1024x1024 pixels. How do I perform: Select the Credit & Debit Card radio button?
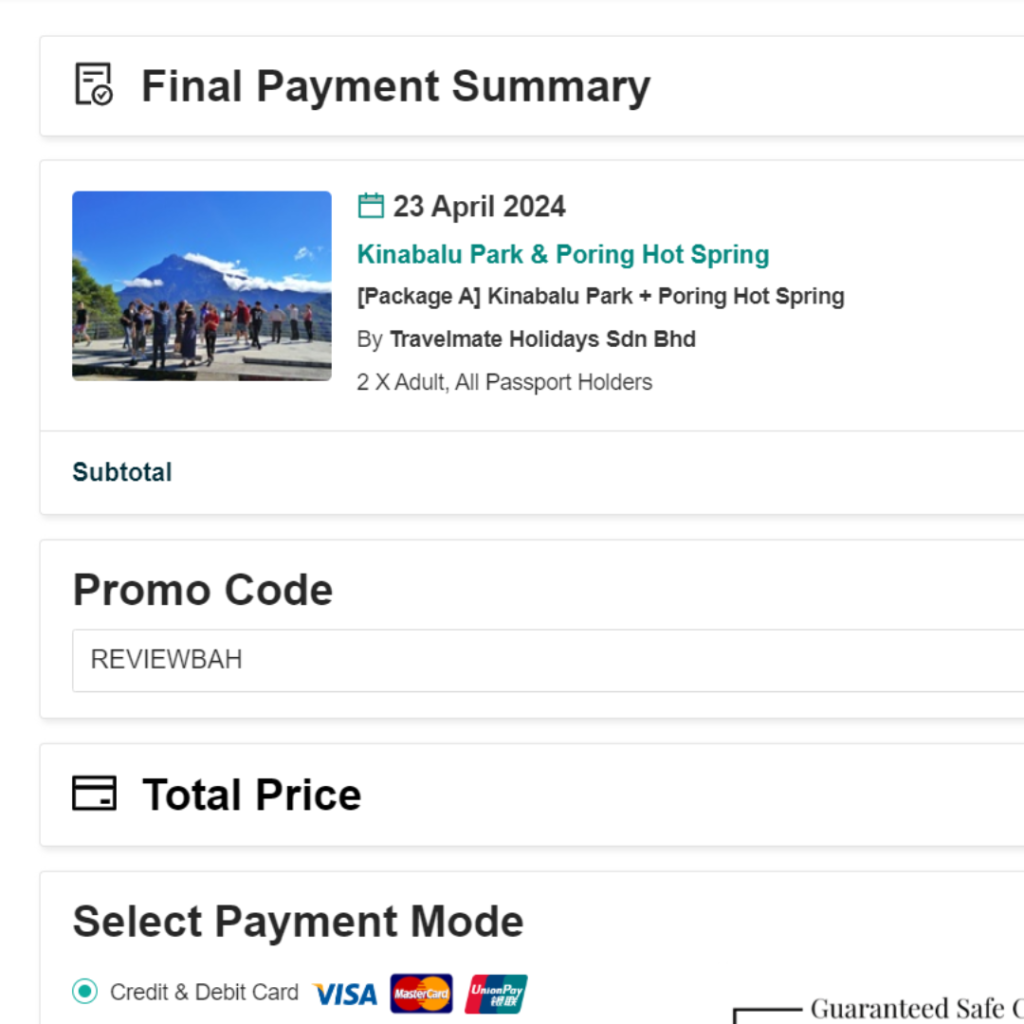point(85,992)
